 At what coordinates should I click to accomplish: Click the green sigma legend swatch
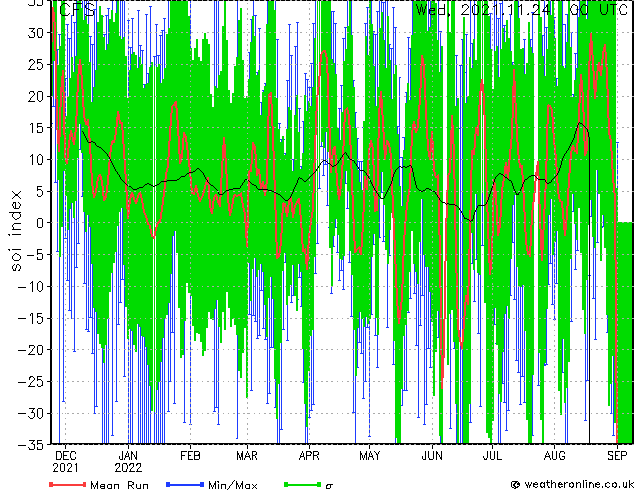pyautogui.click(x=303, y=484)
